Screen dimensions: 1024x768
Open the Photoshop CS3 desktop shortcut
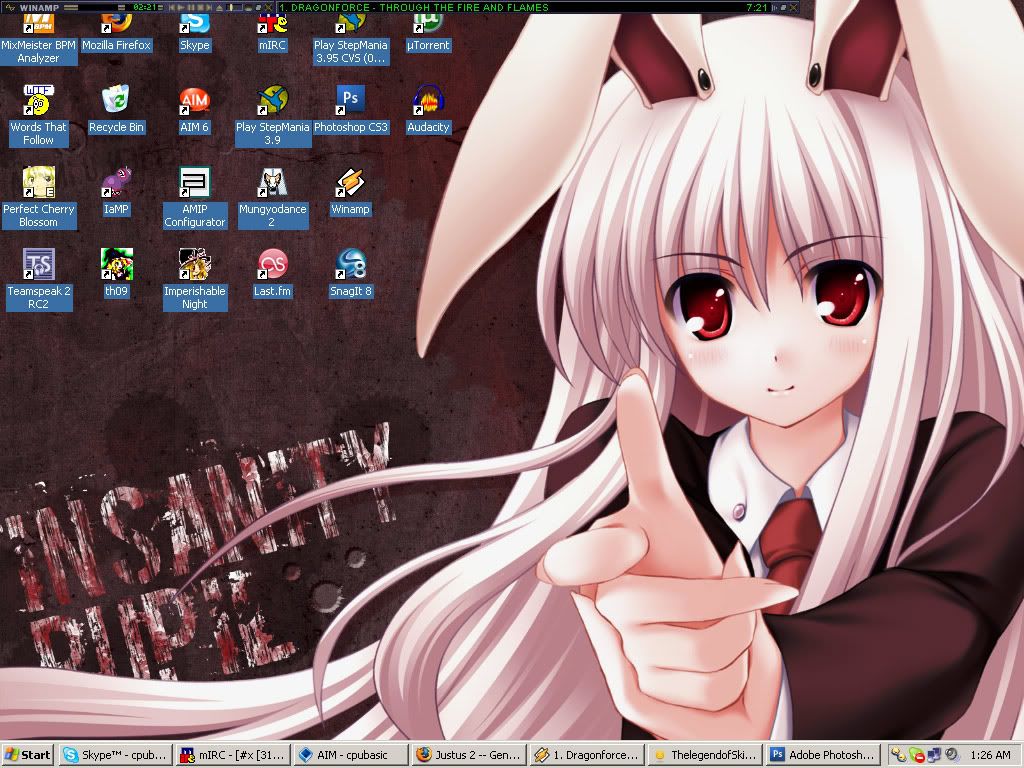(350, 100)
